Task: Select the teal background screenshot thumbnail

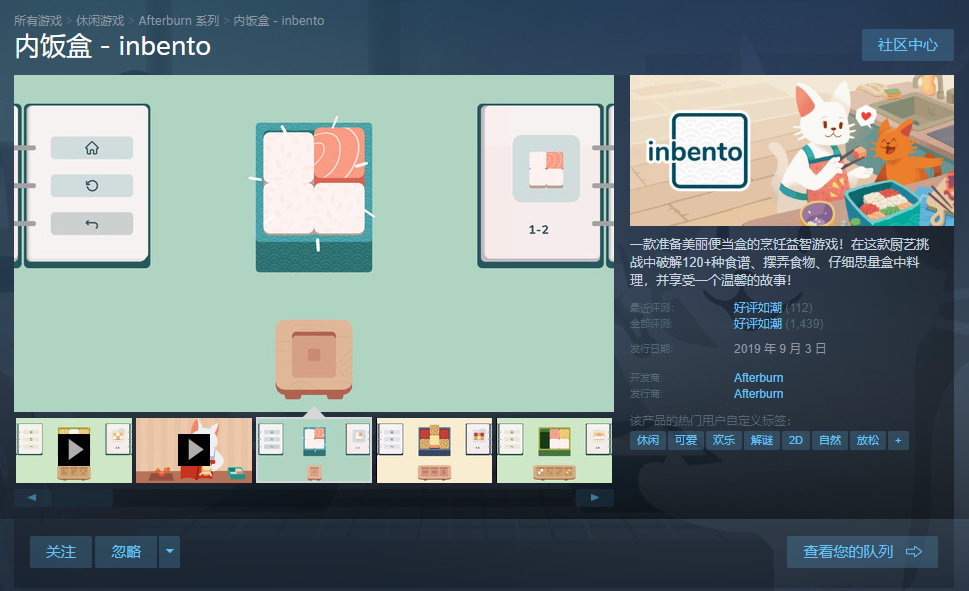Action: click(x=314, y=450)
